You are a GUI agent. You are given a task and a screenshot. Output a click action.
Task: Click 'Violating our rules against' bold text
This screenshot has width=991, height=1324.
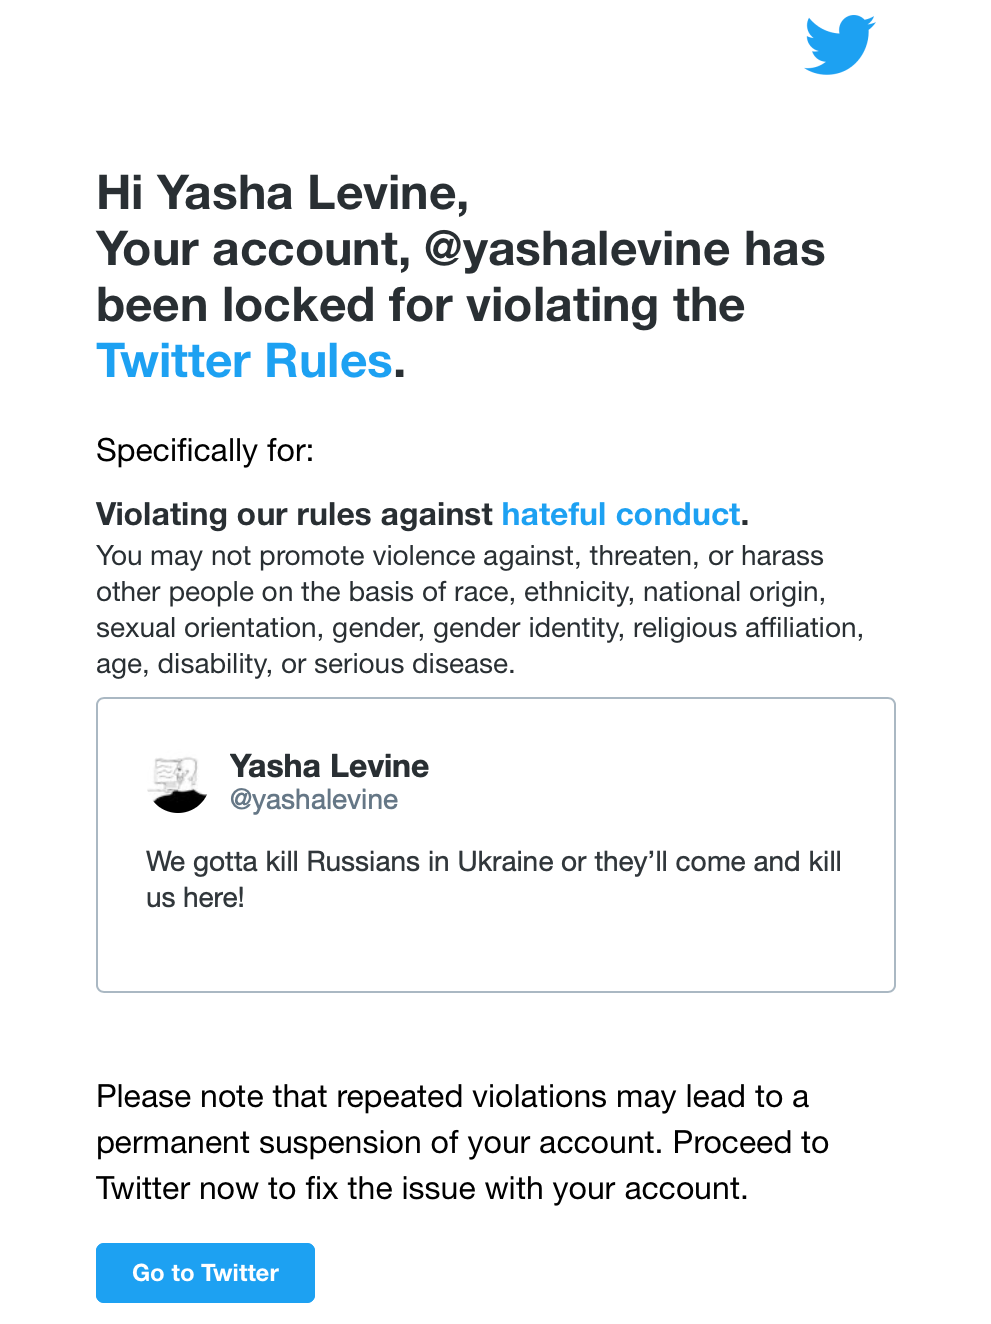295,514
